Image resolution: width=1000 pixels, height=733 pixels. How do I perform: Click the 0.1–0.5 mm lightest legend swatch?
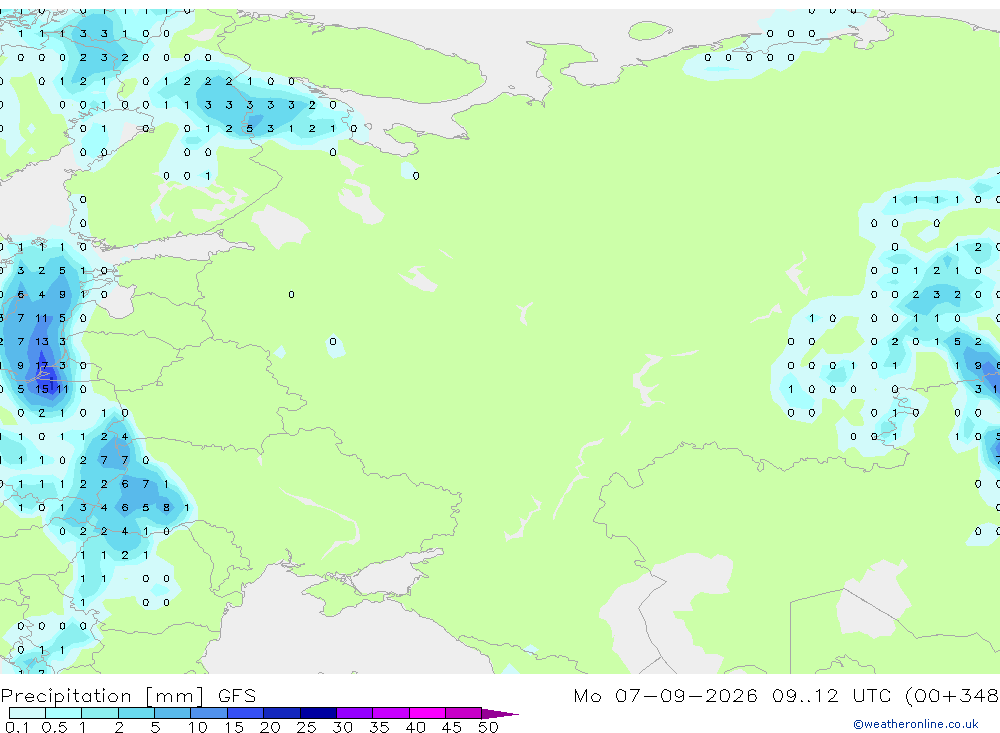(27, 713)
